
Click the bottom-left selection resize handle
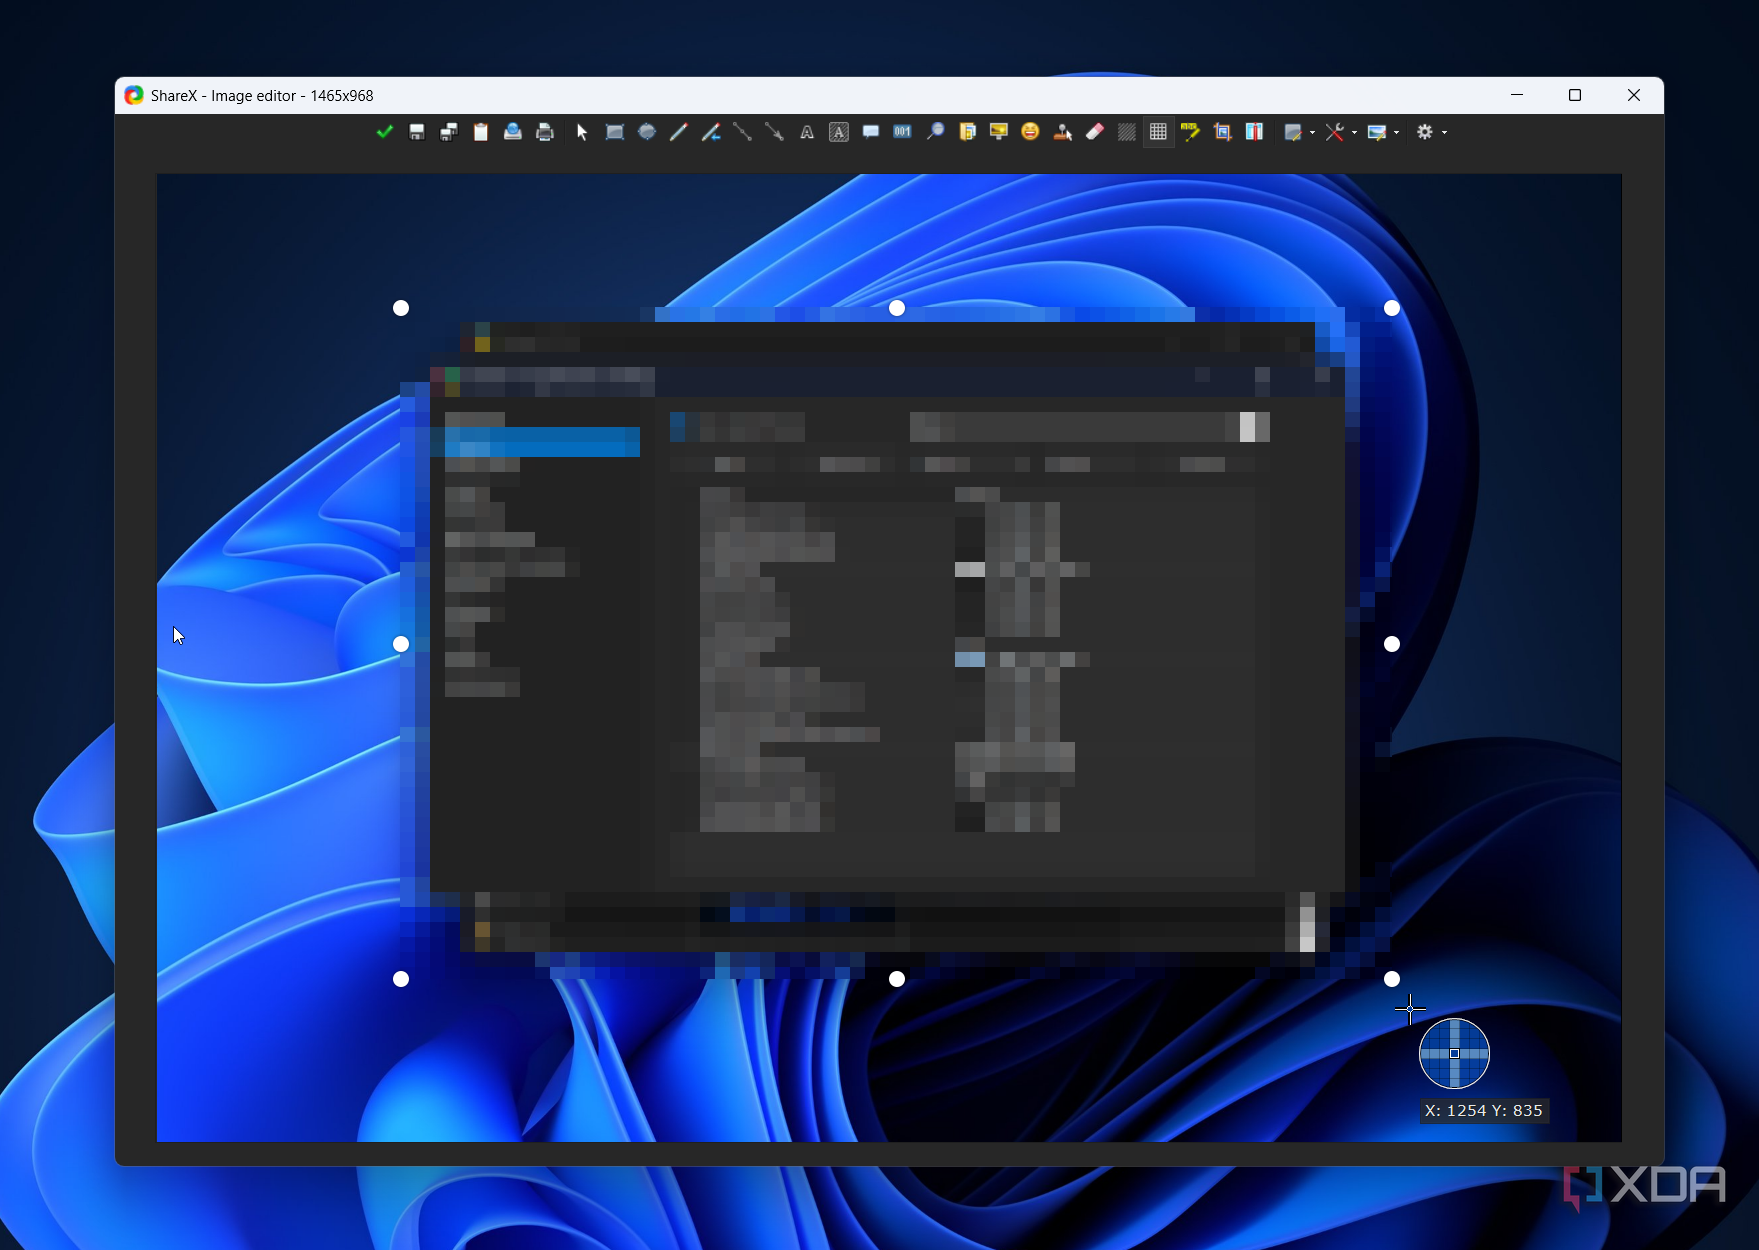[x=401, y=979]
